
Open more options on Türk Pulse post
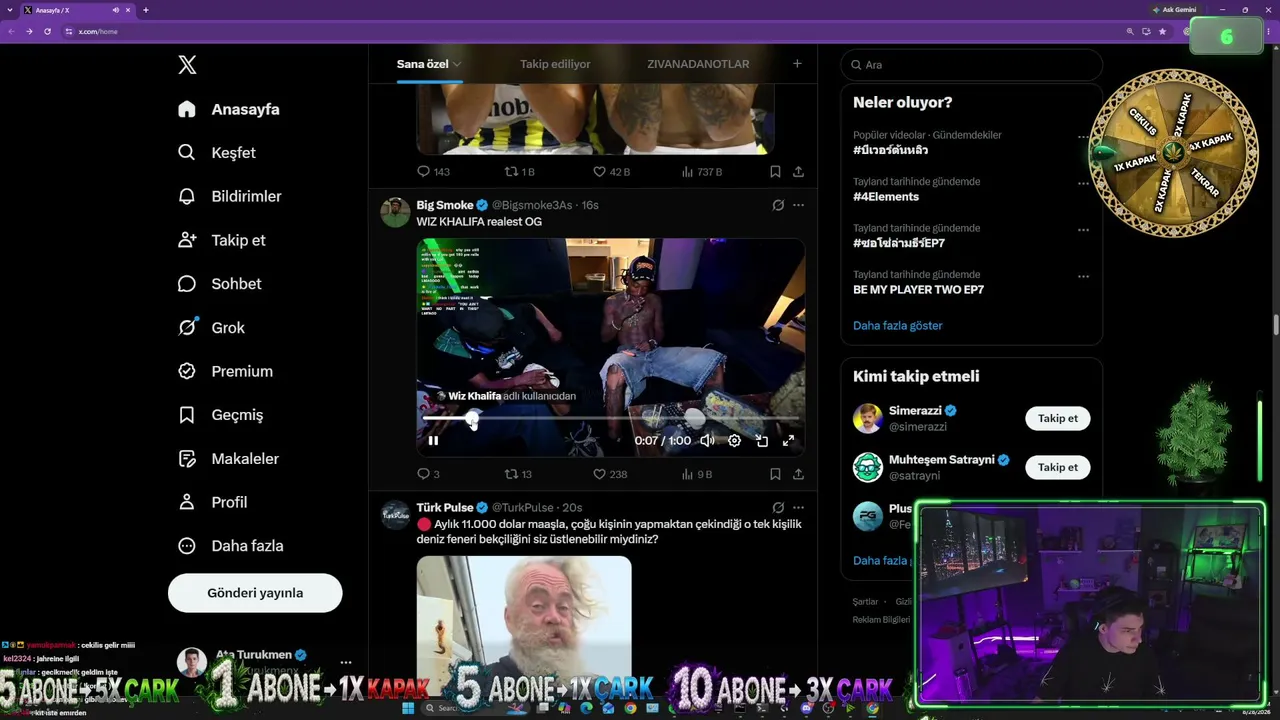pyautogui.click(x=798, y=507)
